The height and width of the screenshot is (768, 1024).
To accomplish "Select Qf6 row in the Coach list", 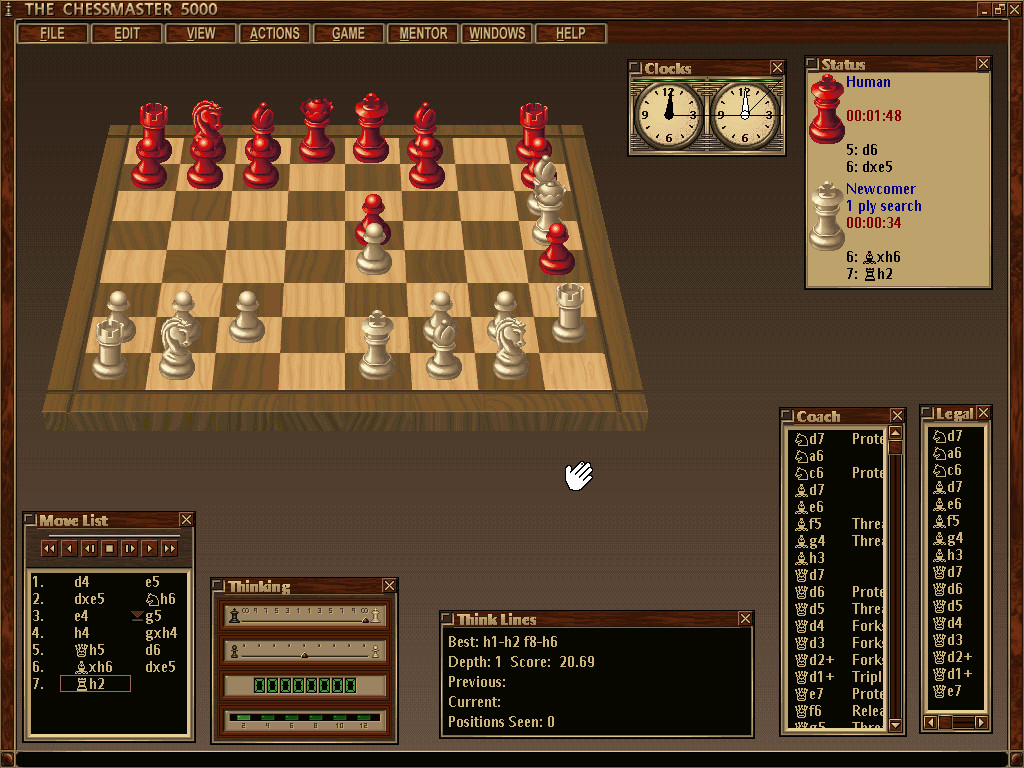I will point(839,711).
